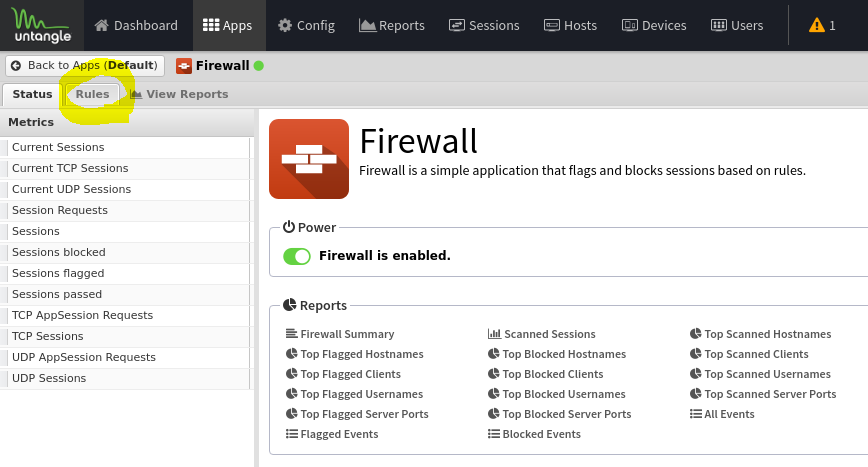Switch to the Rules tab
This screenshot has height=467, width=868.
click(x=92, y=94)
